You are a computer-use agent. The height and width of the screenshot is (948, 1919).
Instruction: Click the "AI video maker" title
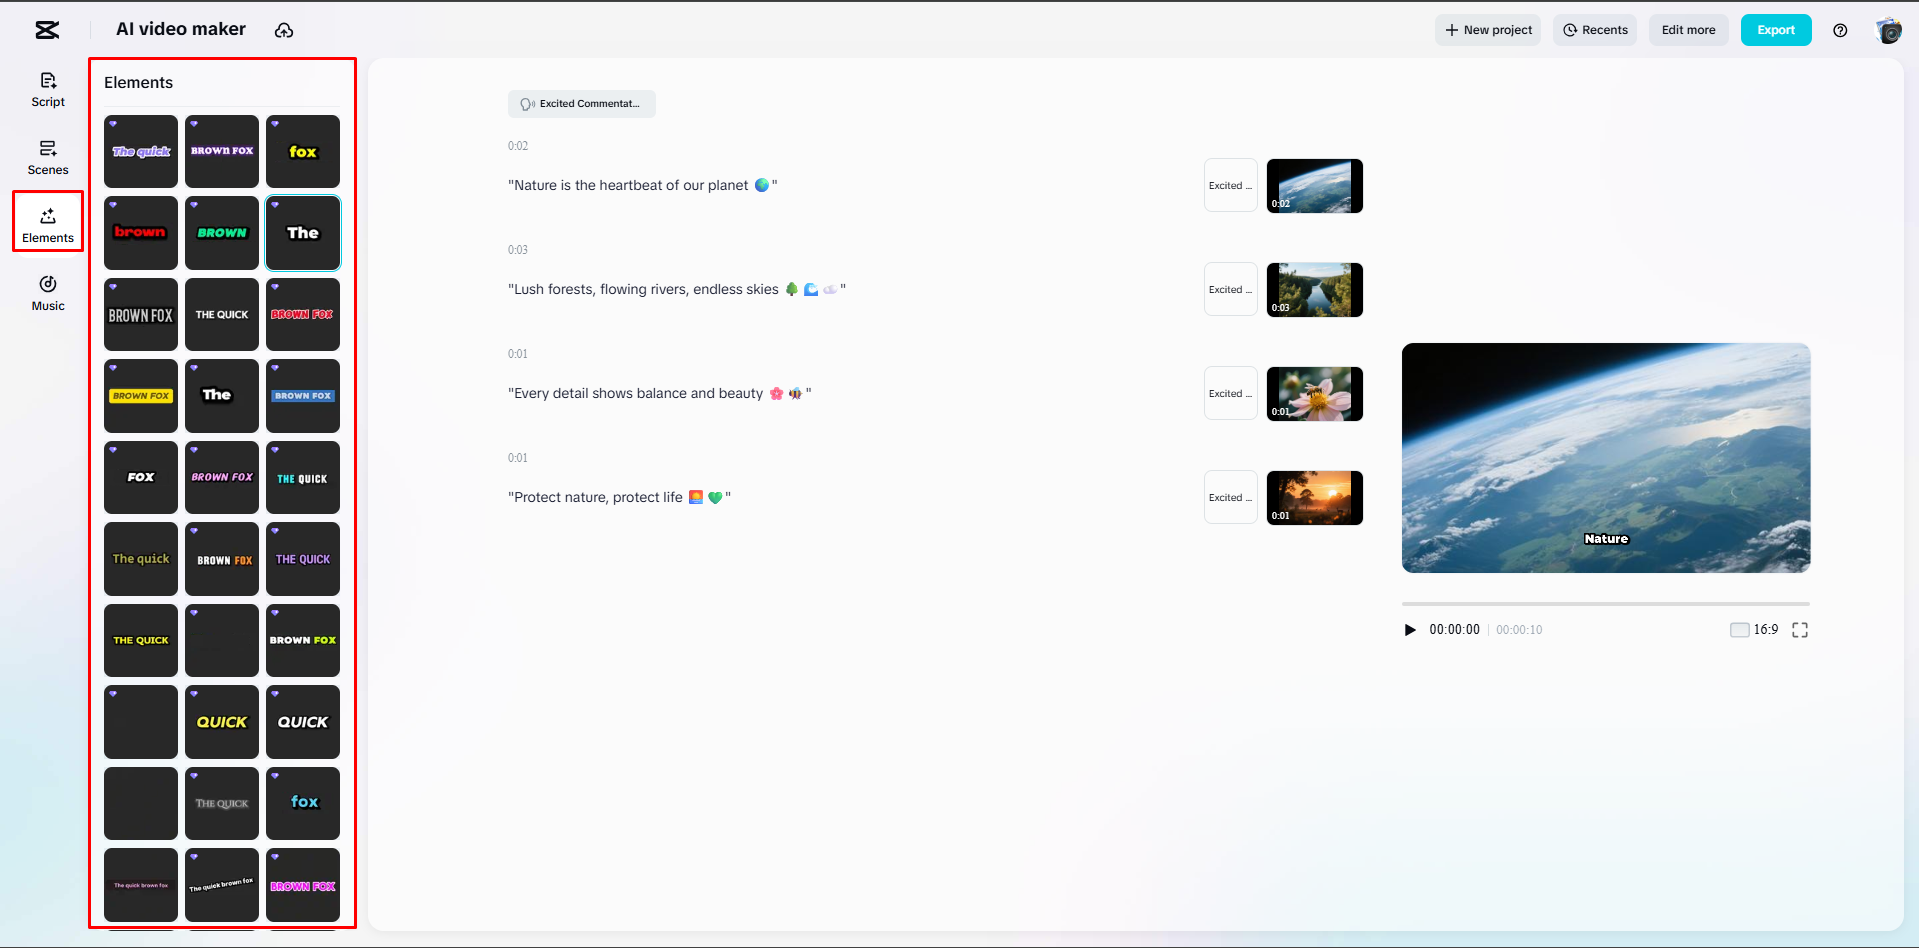181,30
